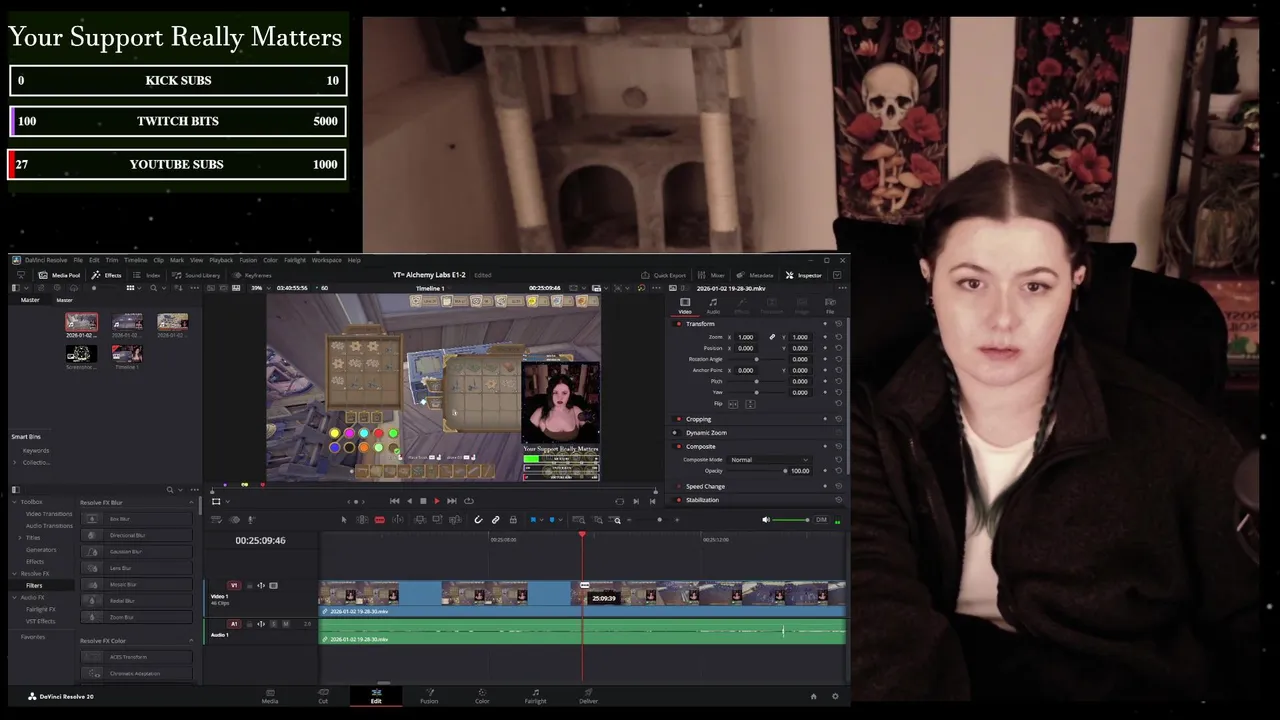This screenshot has width=1280, height=720.
Task: Open the Composite Mode dropdown
Action: click(770, 459)
